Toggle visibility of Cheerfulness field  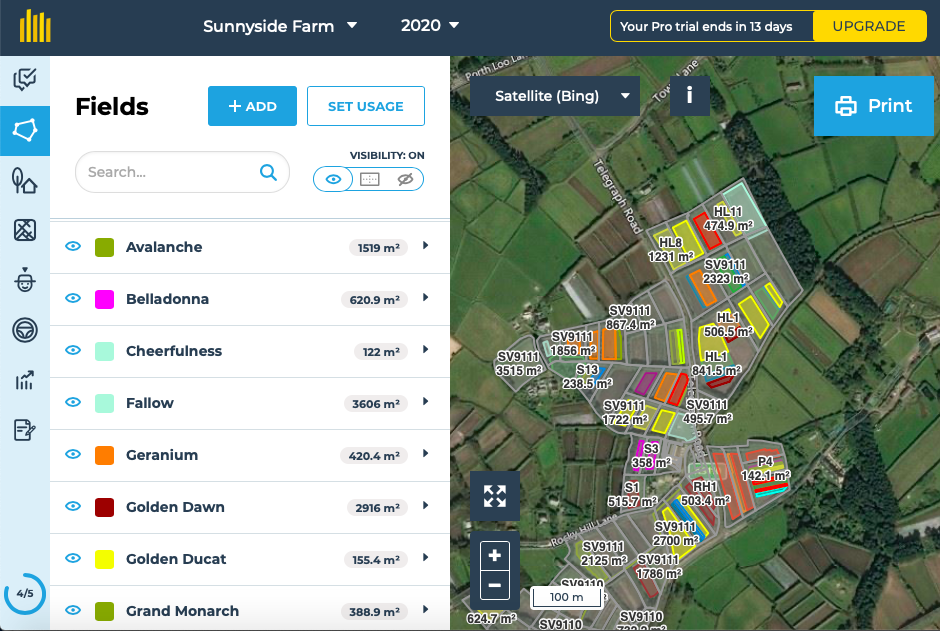point(73,350)
